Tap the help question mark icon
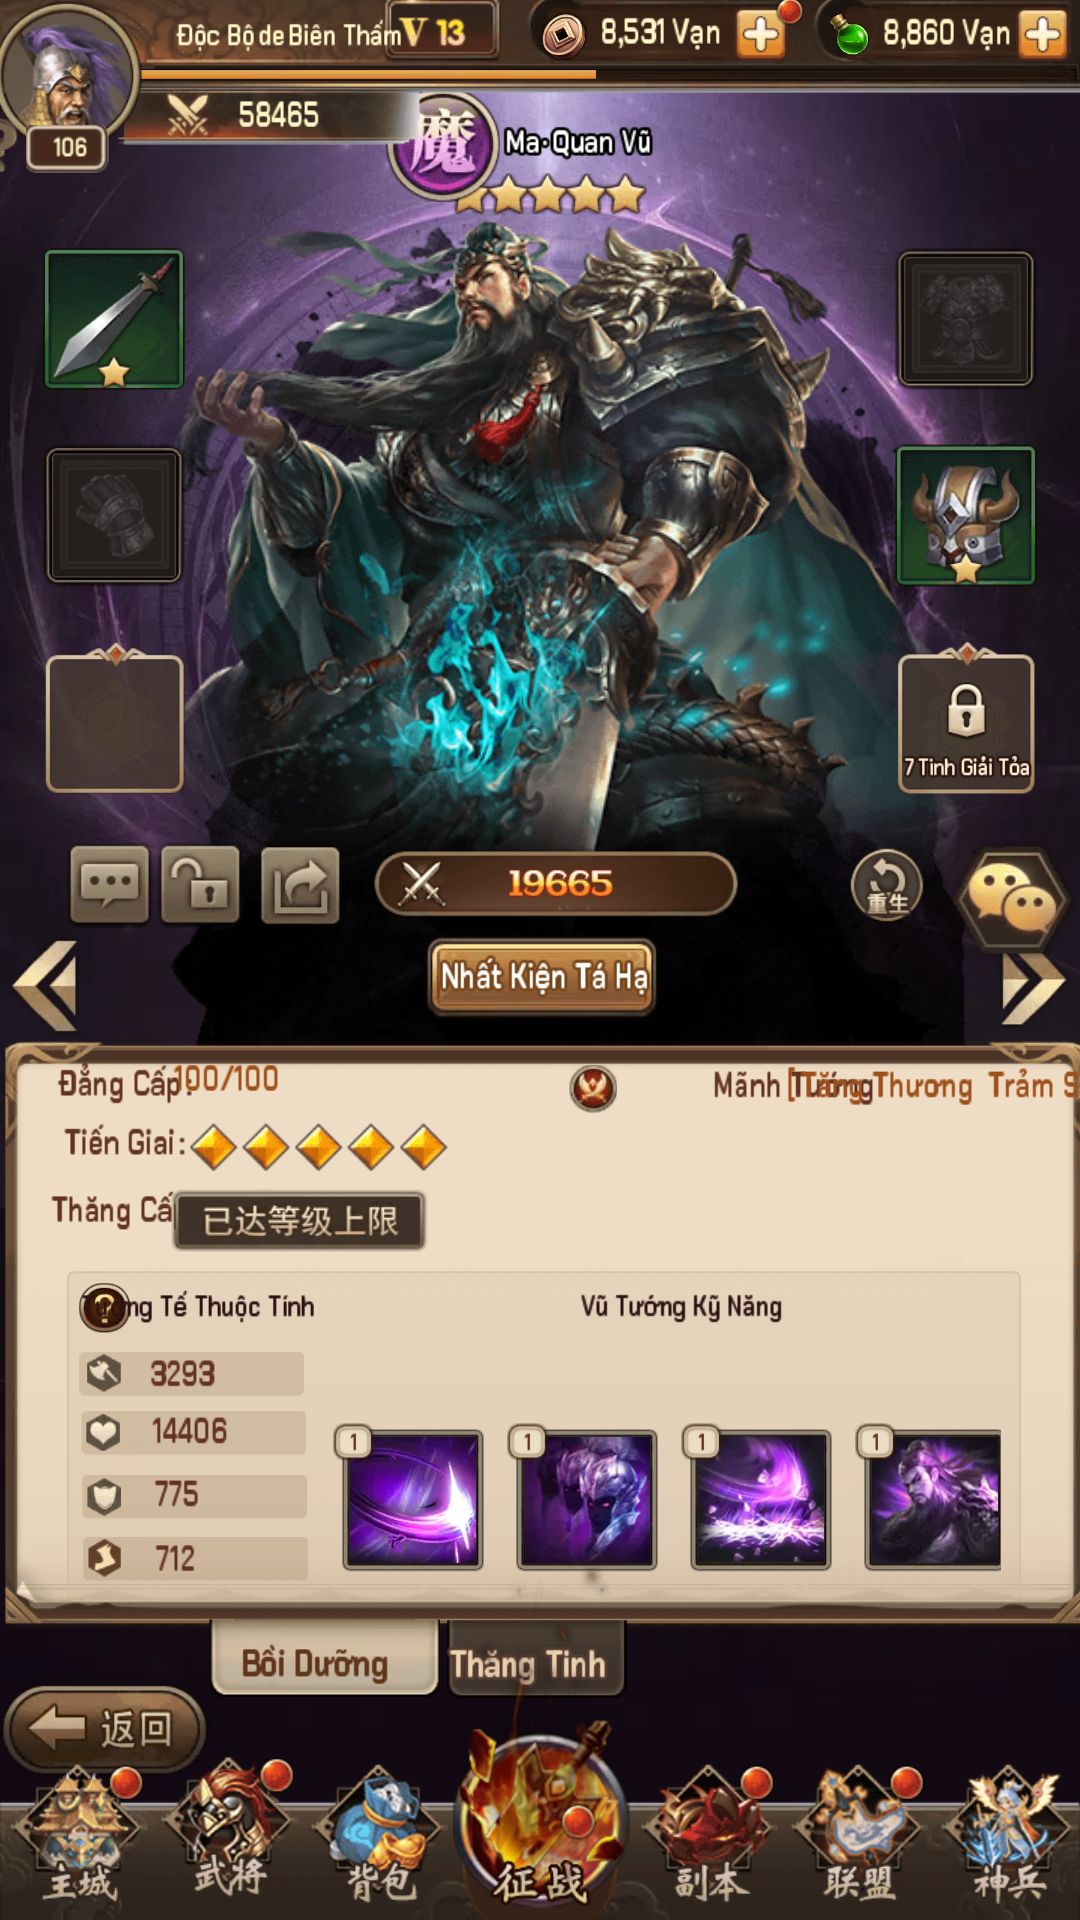Image resolution: width=1080 pixels, height=1920 pixels. [104, 1308]
